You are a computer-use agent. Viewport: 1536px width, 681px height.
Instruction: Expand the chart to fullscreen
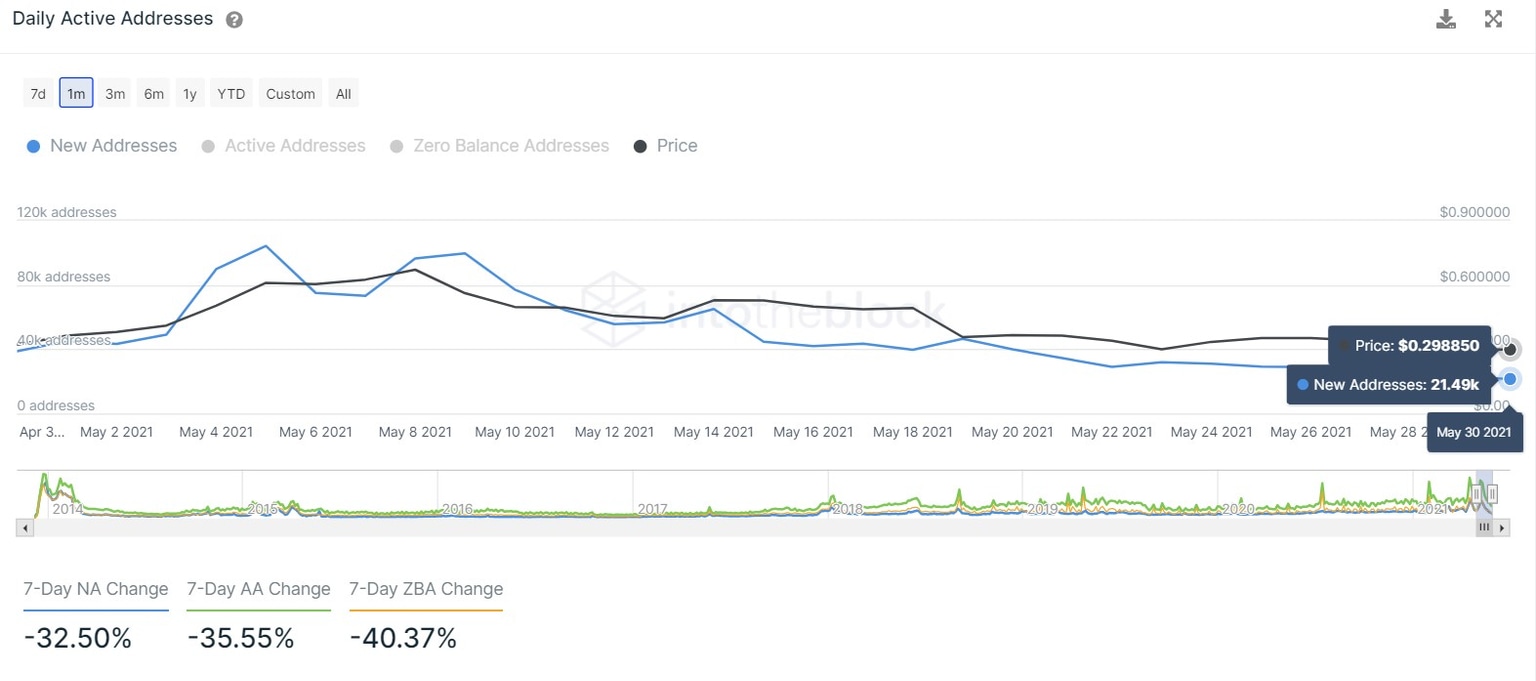click(x=1493, y=18)
